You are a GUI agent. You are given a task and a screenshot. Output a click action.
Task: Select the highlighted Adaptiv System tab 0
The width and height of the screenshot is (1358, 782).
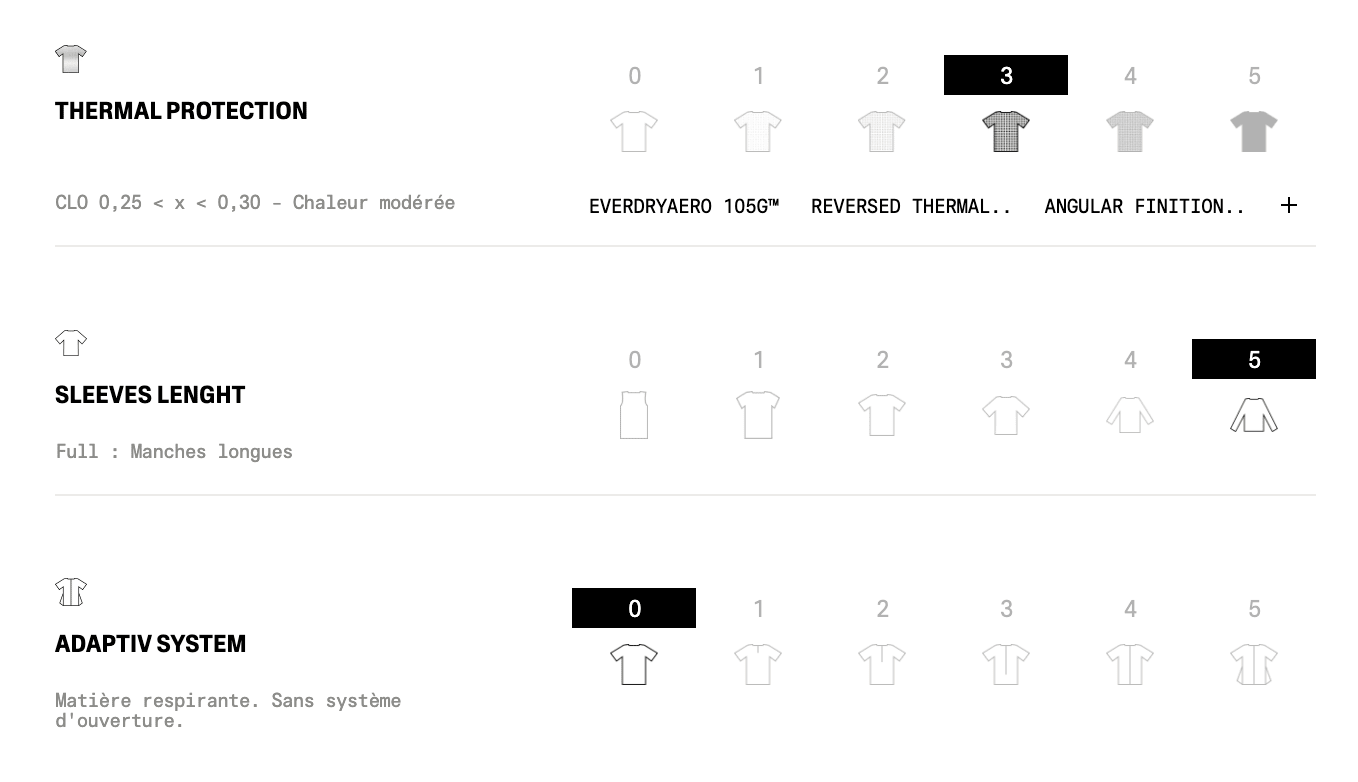point(634,608)
